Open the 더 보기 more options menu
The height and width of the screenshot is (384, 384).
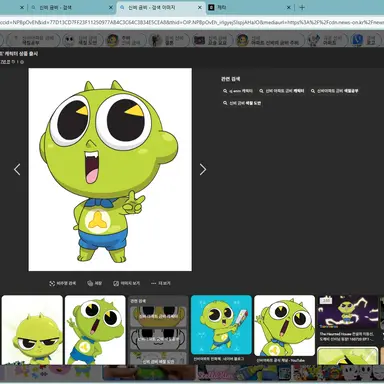point(161,283)
